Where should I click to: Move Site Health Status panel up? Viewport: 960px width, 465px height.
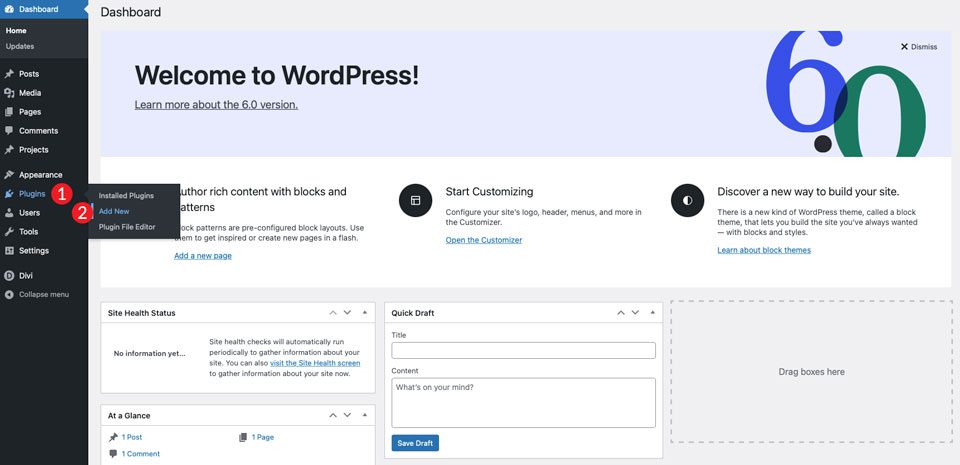pos(333,313)
